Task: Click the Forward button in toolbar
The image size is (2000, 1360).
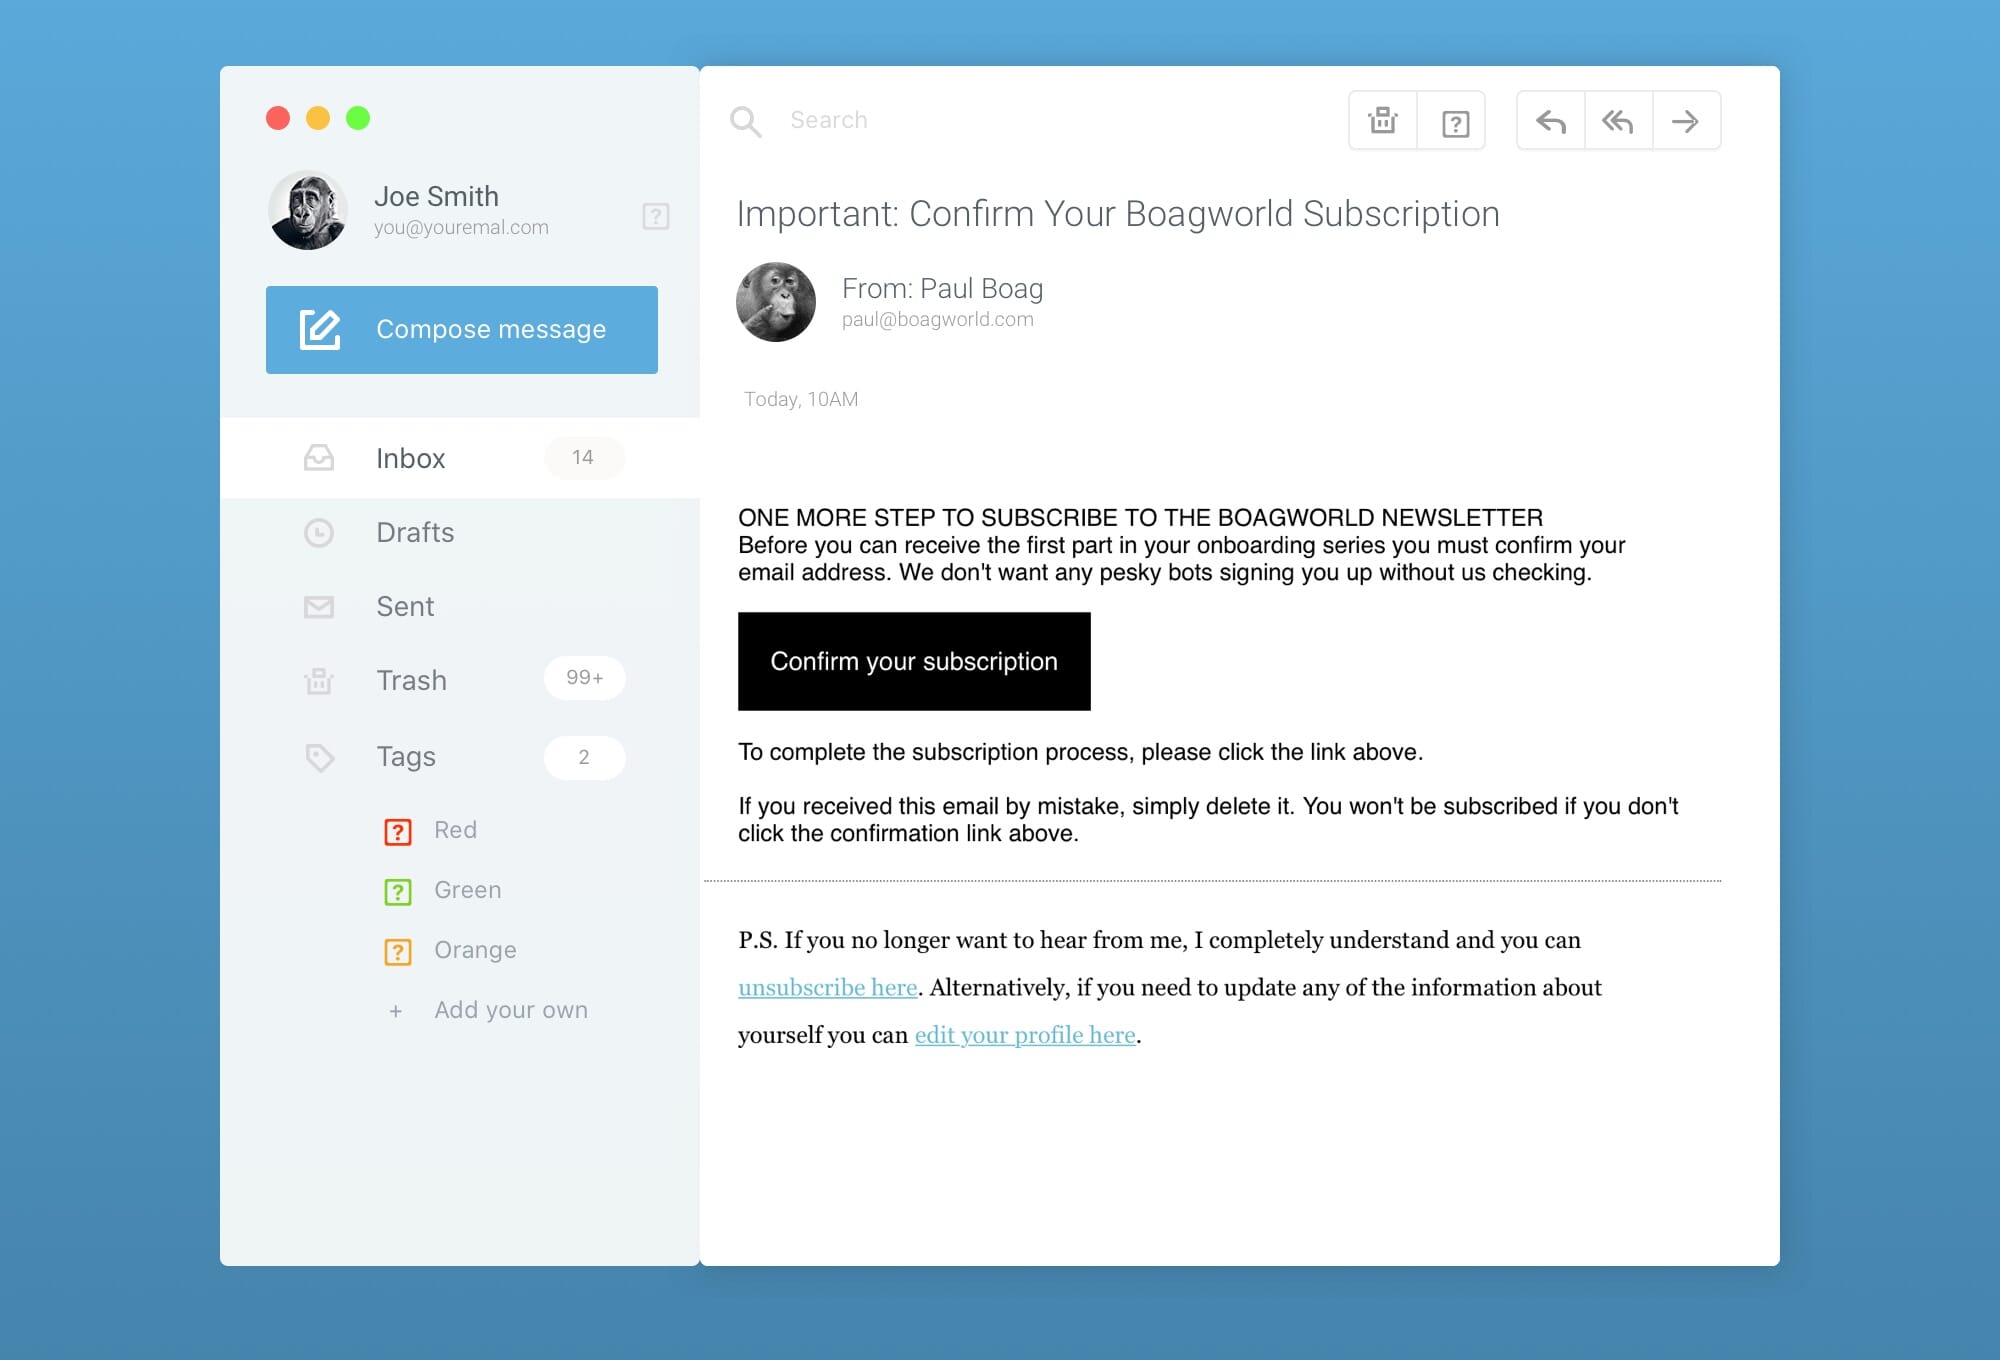Action: (1687, 120)
